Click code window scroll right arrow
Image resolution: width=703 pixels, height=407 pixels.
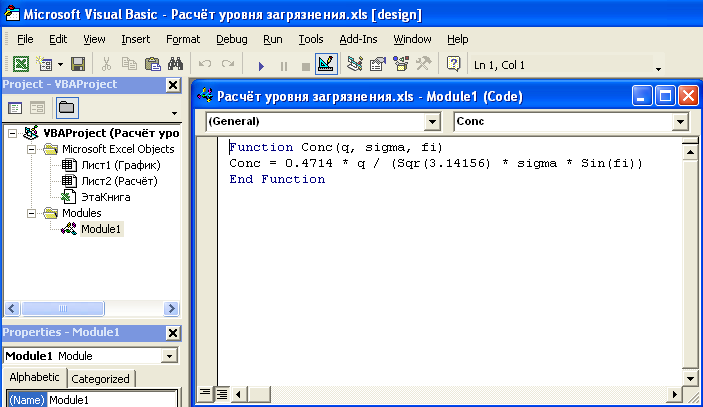(674, 394)
